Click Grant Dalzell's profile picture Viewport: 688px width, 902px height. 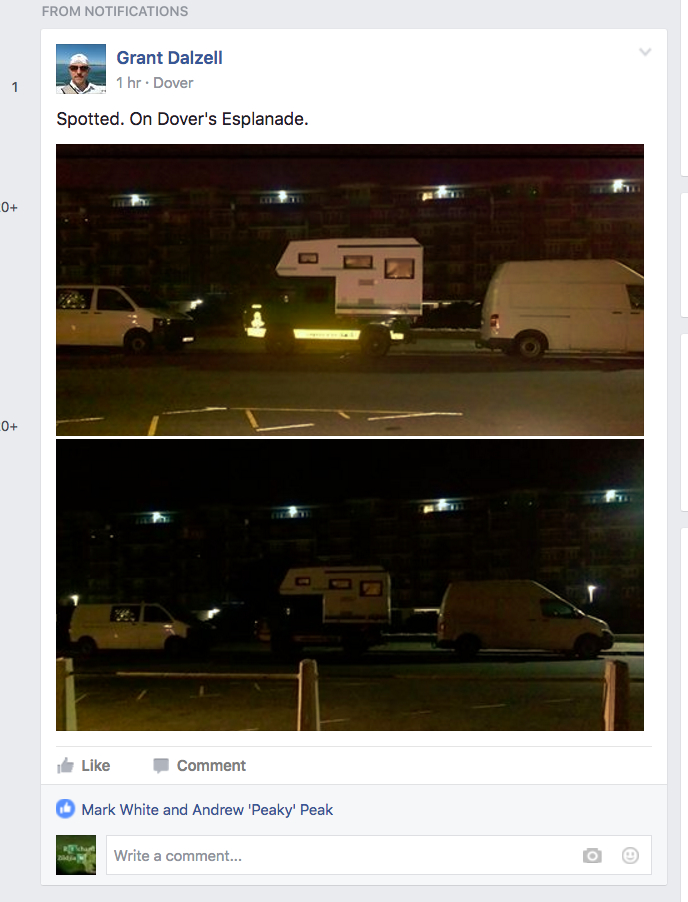(x=81, y=69)
